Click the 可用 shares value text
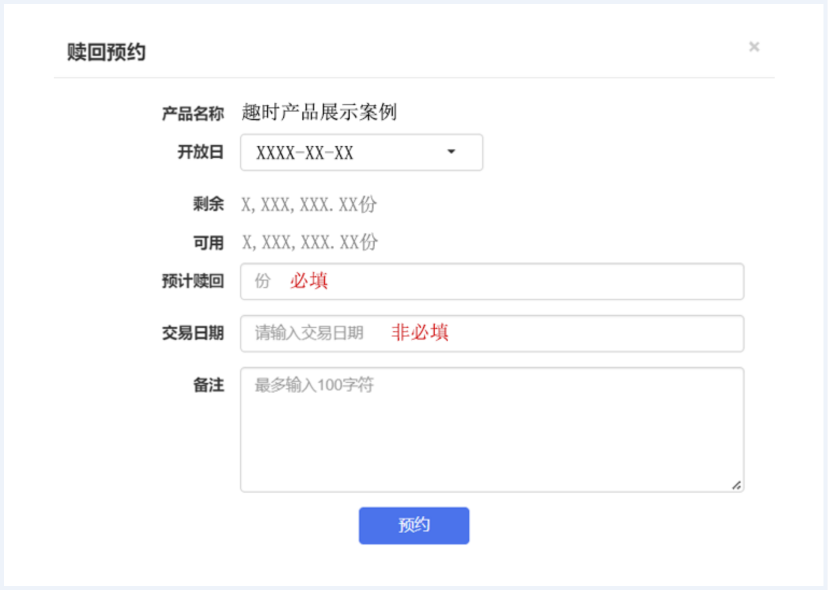Image resolution: width=828 pixels, height=590 pixels. coord(309,242)
